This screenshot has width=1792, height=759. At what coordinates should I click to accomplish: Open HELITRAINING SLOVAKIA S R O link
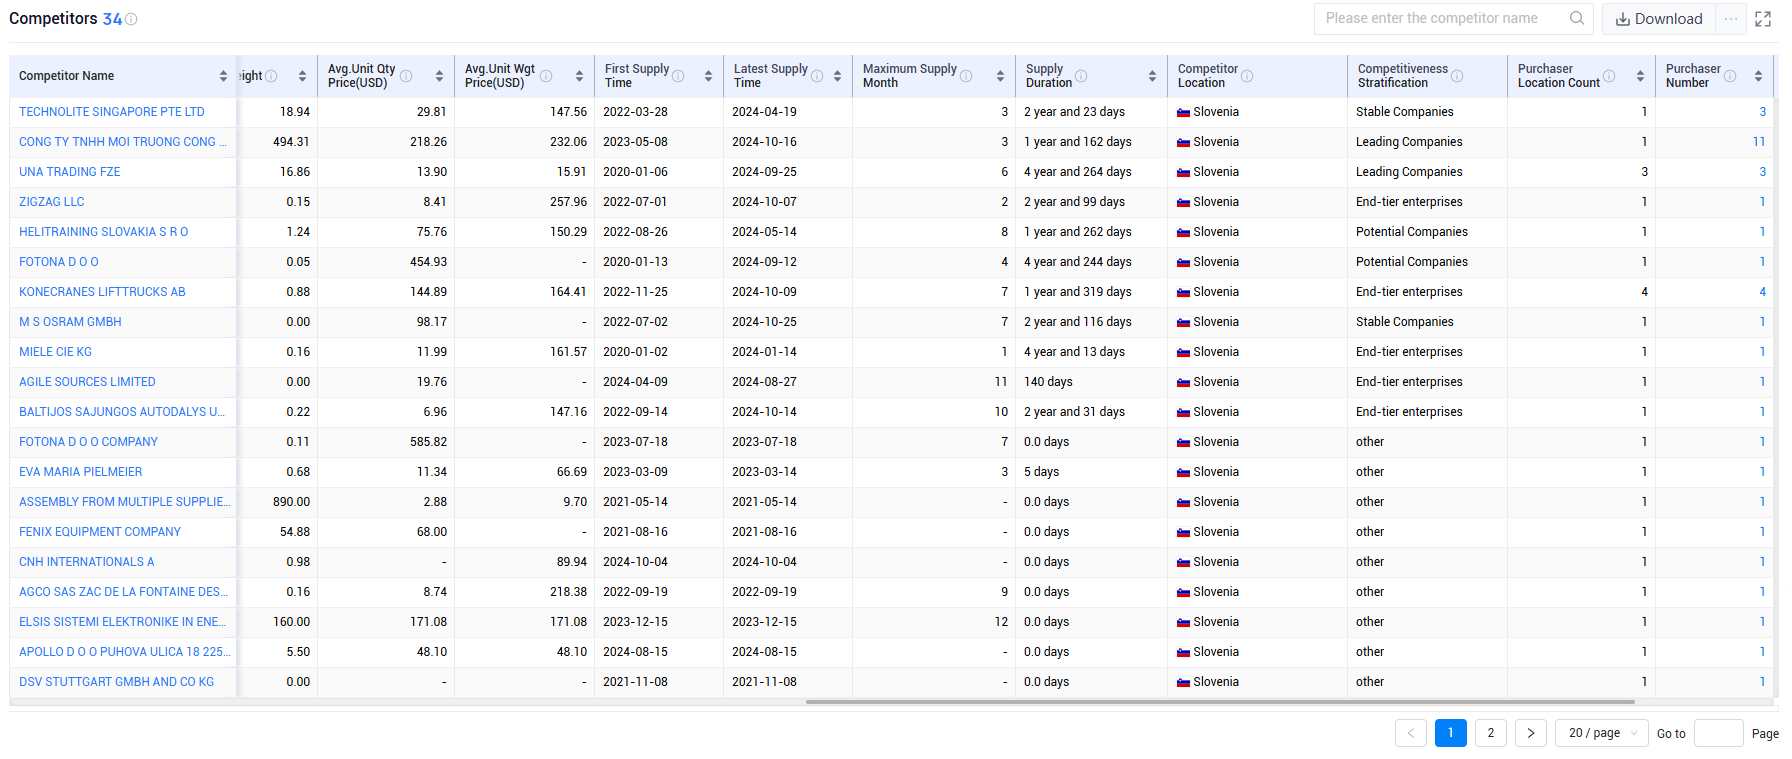click(x=104, y=232)
